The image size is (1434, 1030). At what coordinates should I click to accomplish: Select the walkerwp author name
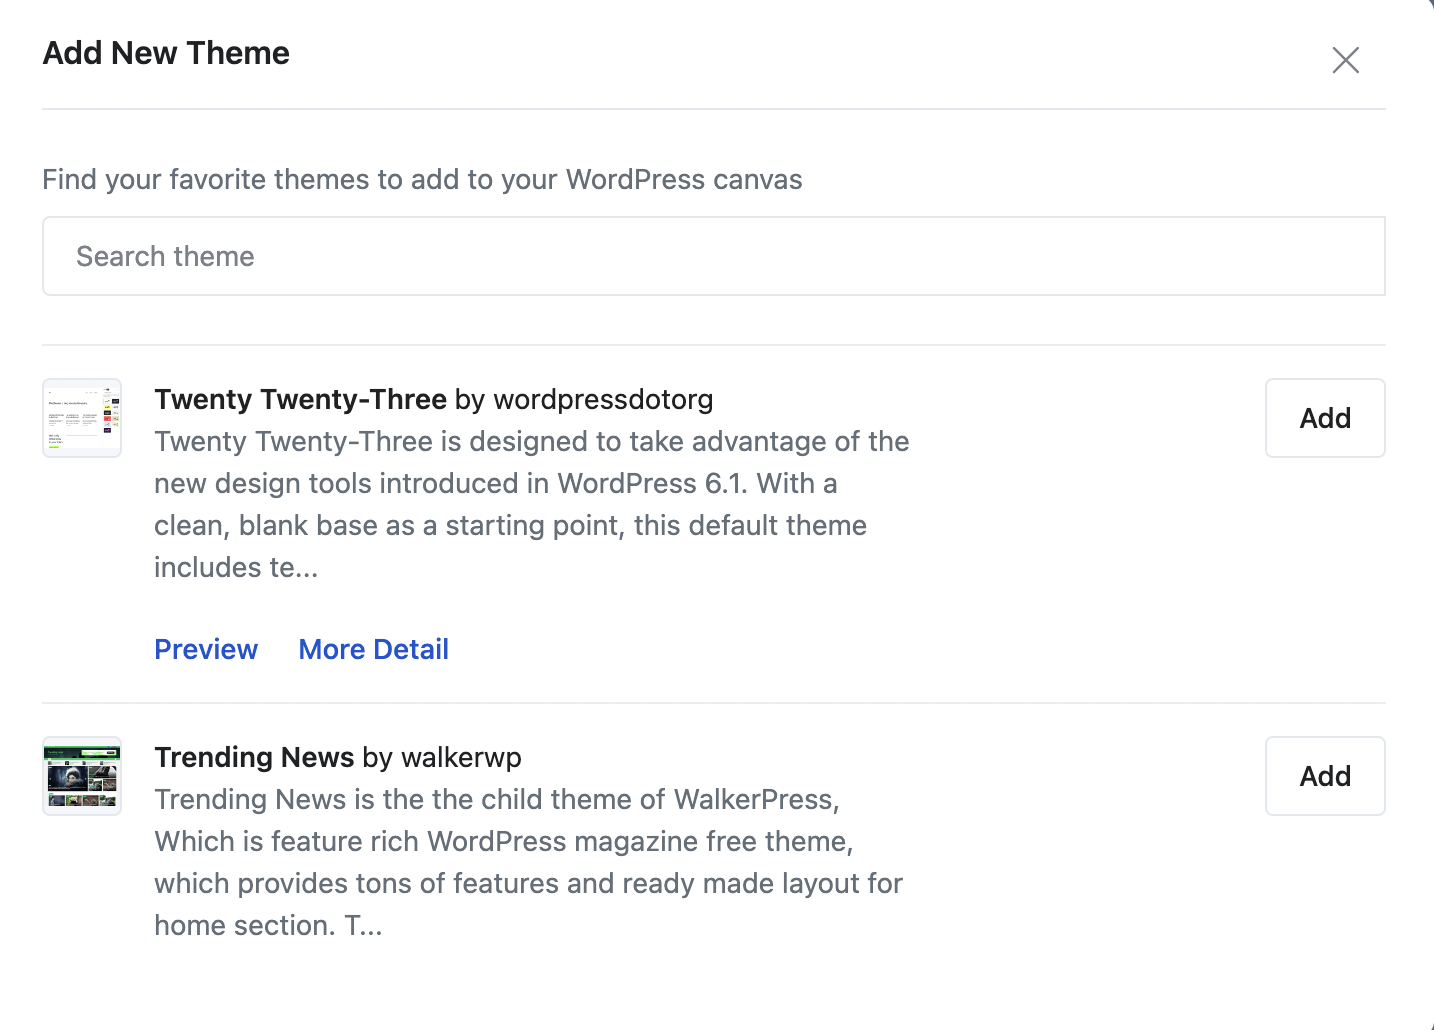pos(461,757)
